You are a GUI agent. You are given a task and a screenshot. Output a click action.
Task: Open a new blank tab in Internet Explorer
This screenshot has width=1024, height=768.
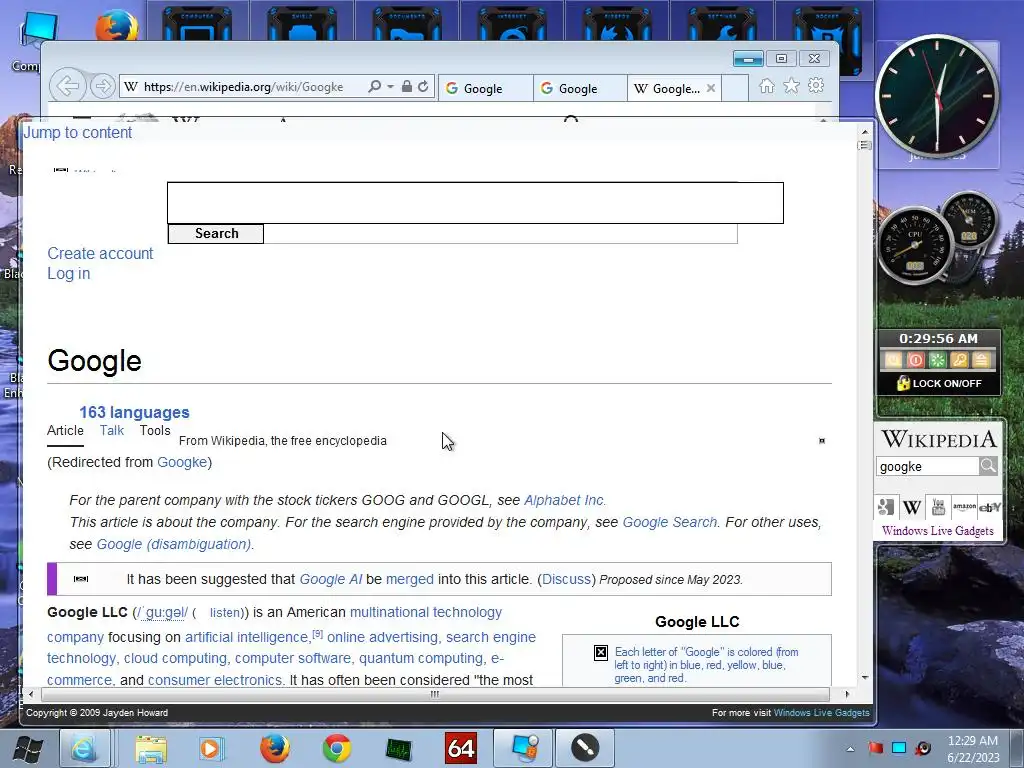735,88
